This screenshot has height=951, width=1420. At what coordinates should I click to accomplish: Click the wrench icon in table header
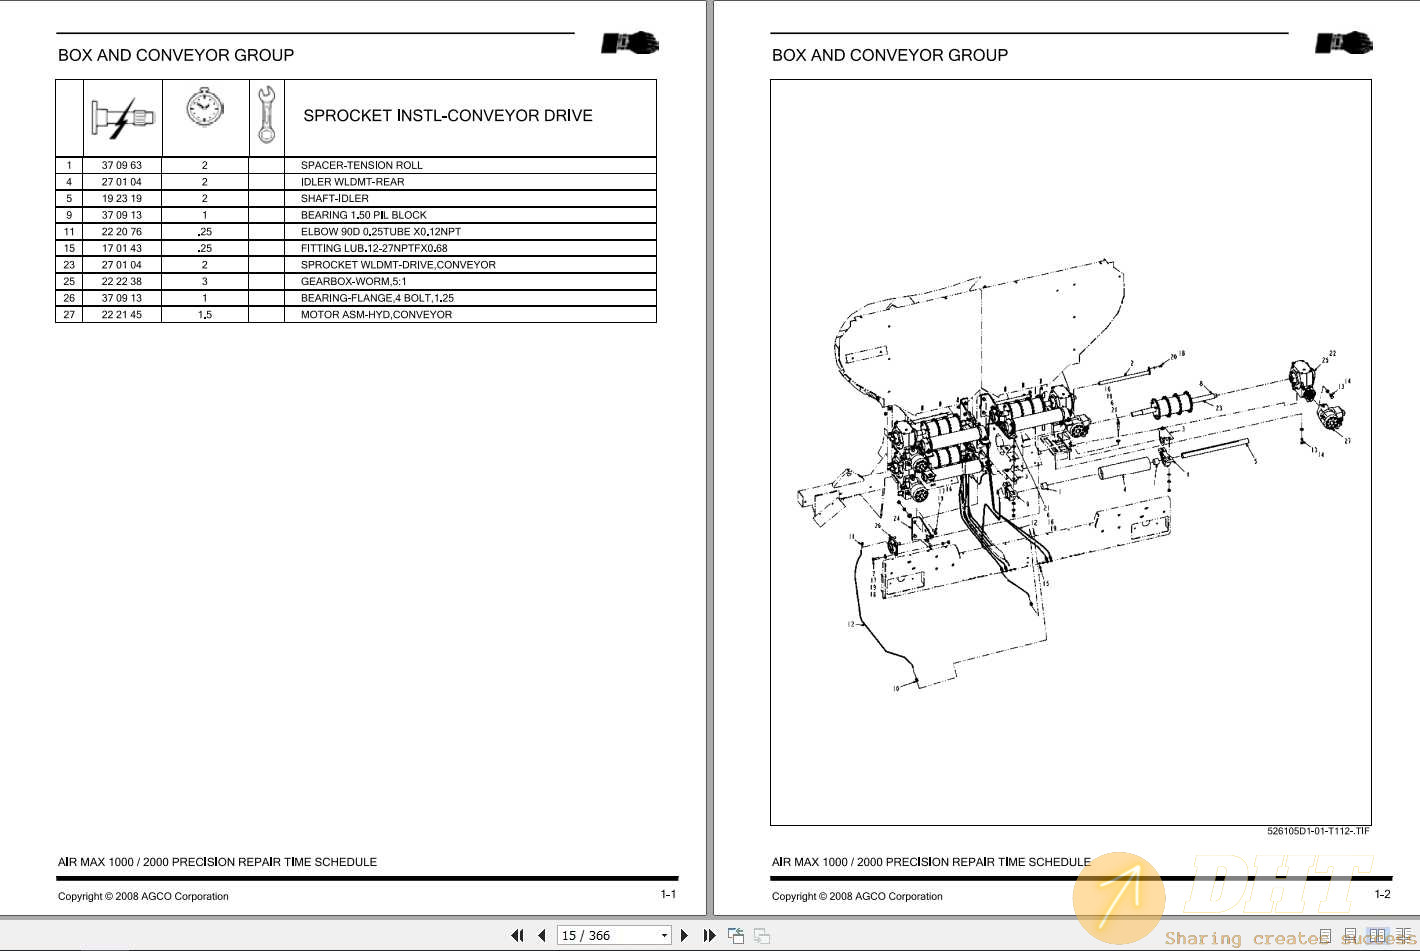point(266,115)
